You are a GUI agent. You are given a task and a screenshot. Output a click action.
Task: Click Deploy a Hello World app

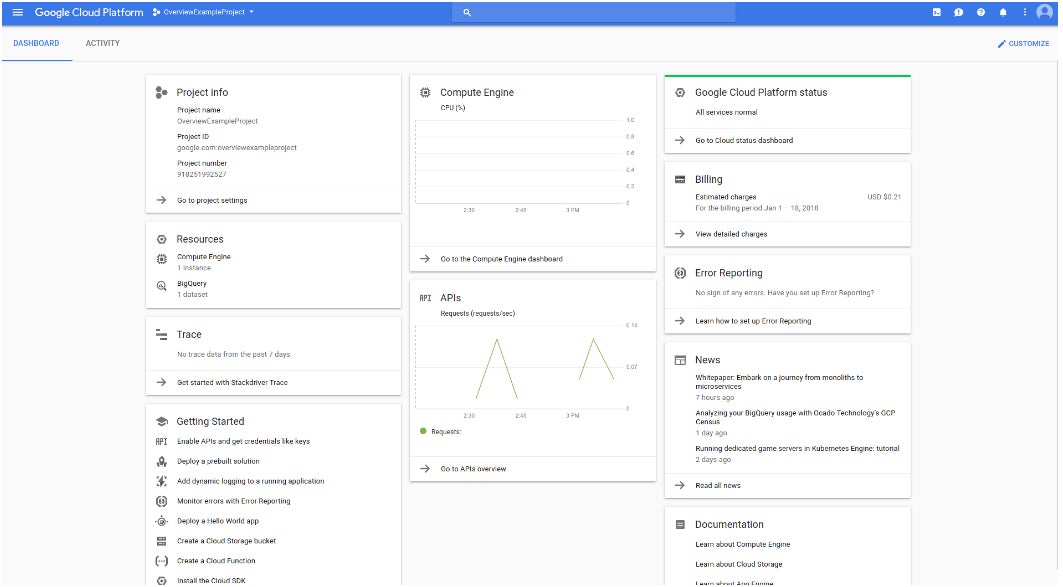[218, 521]
